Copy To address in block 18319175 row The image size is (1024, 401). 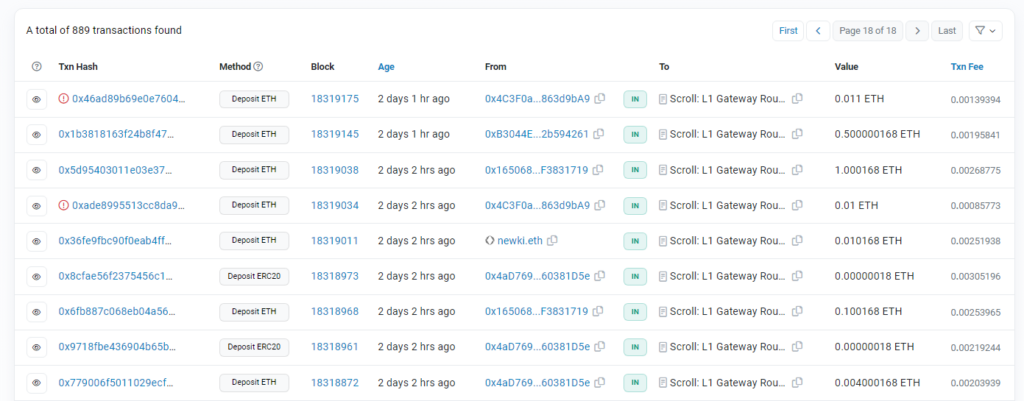(797, 99)
